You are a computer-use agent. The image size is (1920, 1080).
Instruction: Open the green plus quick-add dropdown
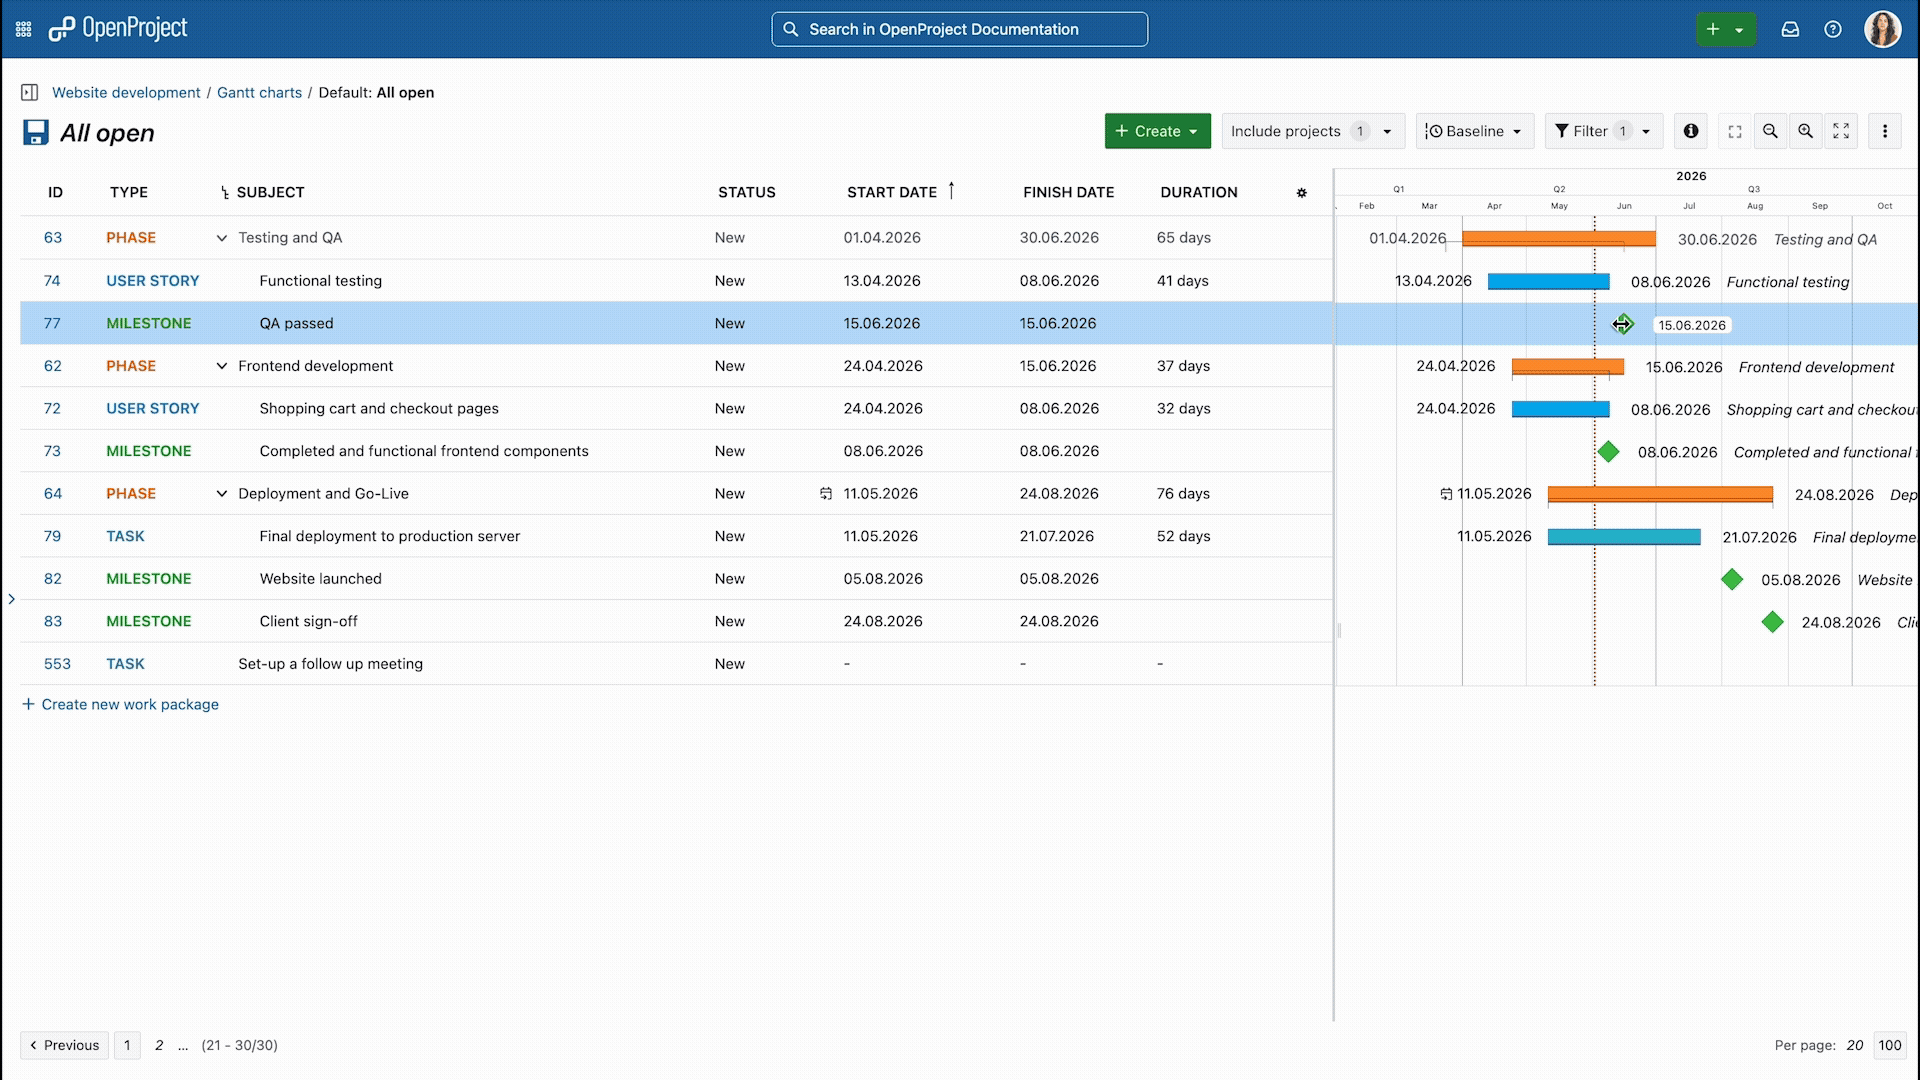1726,29
